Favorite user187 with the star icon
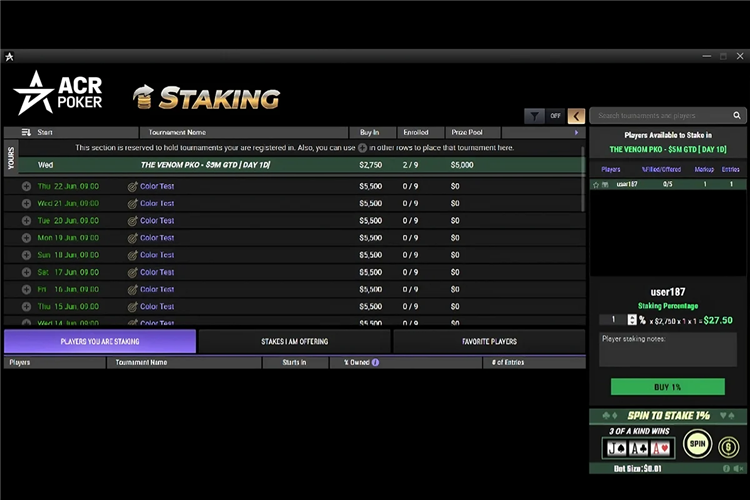The image size is (750, 500). tap(596, 185)
